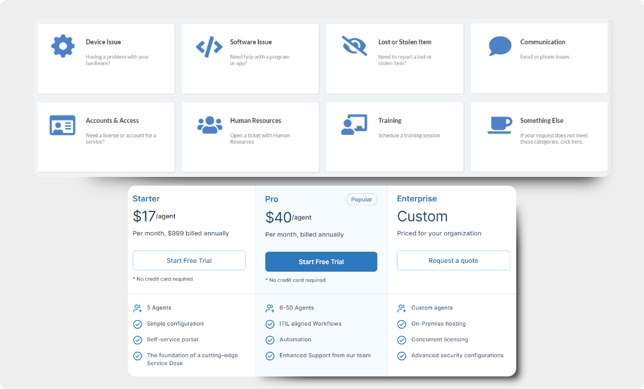Image resolution: width=644 pixels, height=389 pixels.
Task: Click the agents icon beside Custom agents
Action: point(402,308)
